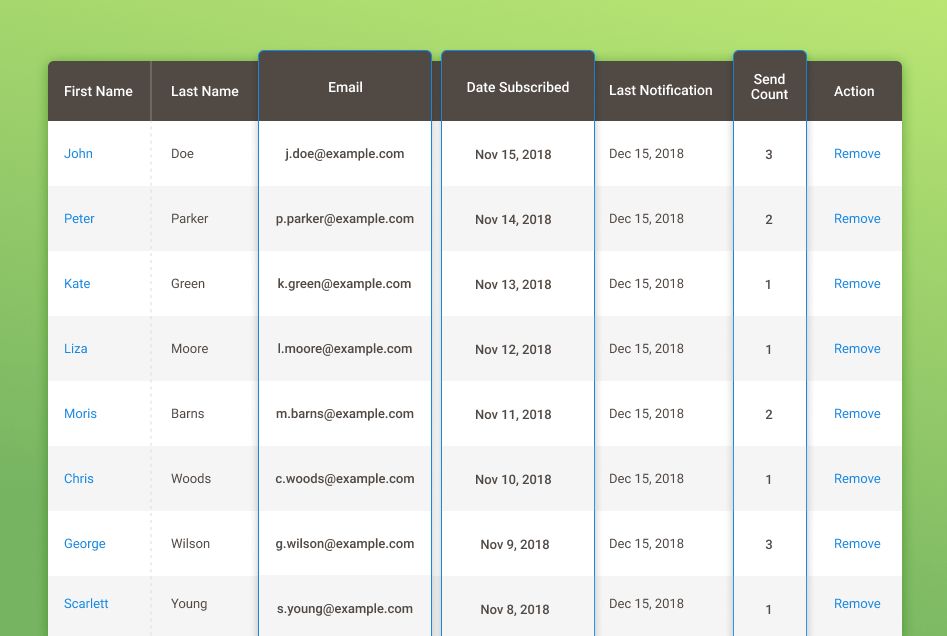The width and height of the screenshot is (947, 636).
Task: Remove subscriber Moris Barns
Action: 857,414
